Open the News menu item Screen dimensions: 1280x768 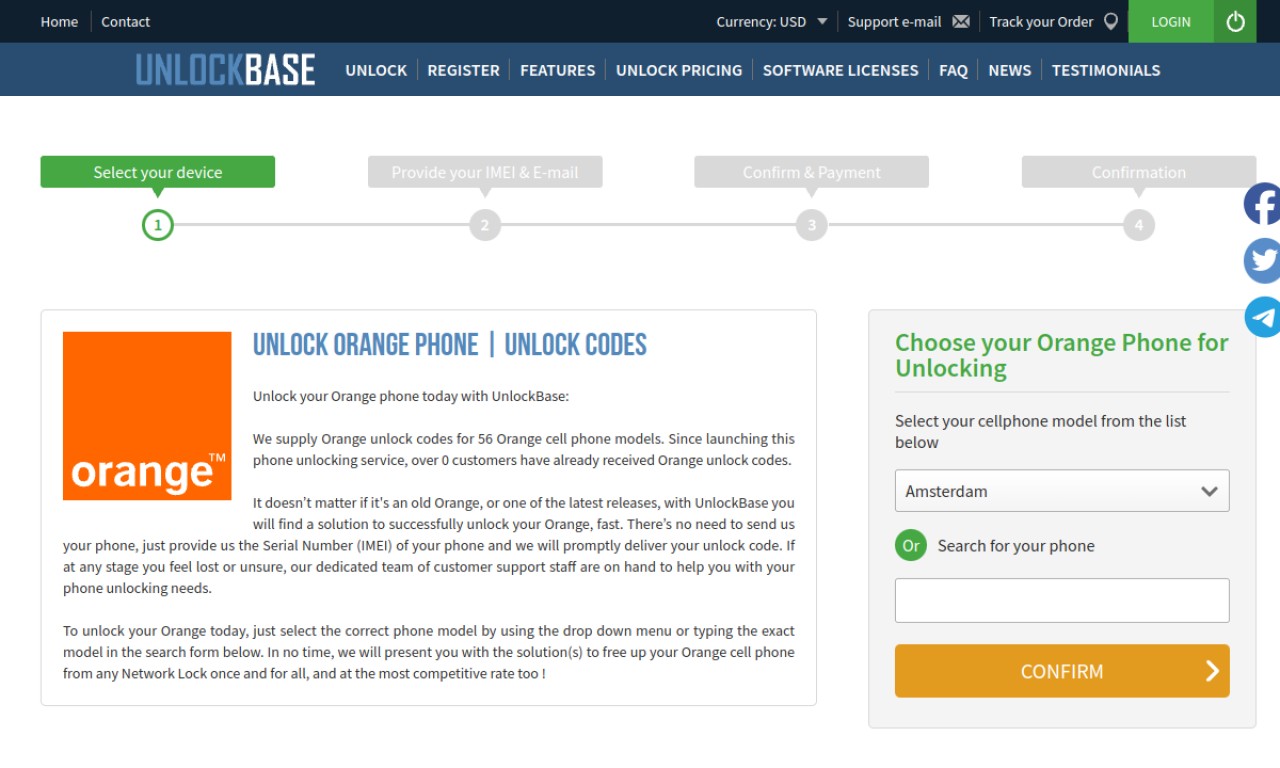(1009, 70)
